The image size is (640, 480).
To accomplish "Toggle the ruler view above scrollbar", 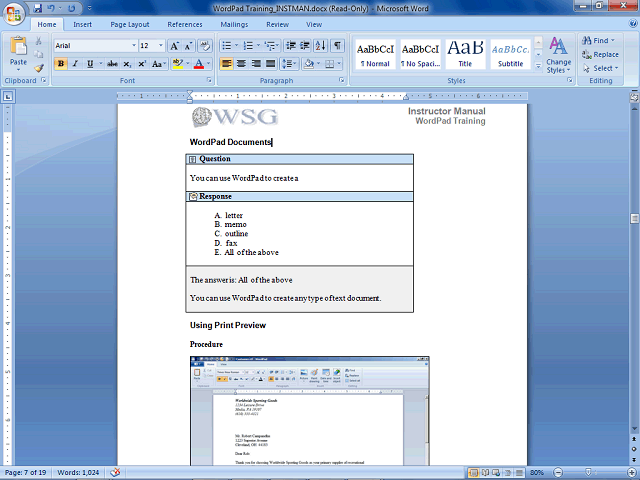I will 634,97.
